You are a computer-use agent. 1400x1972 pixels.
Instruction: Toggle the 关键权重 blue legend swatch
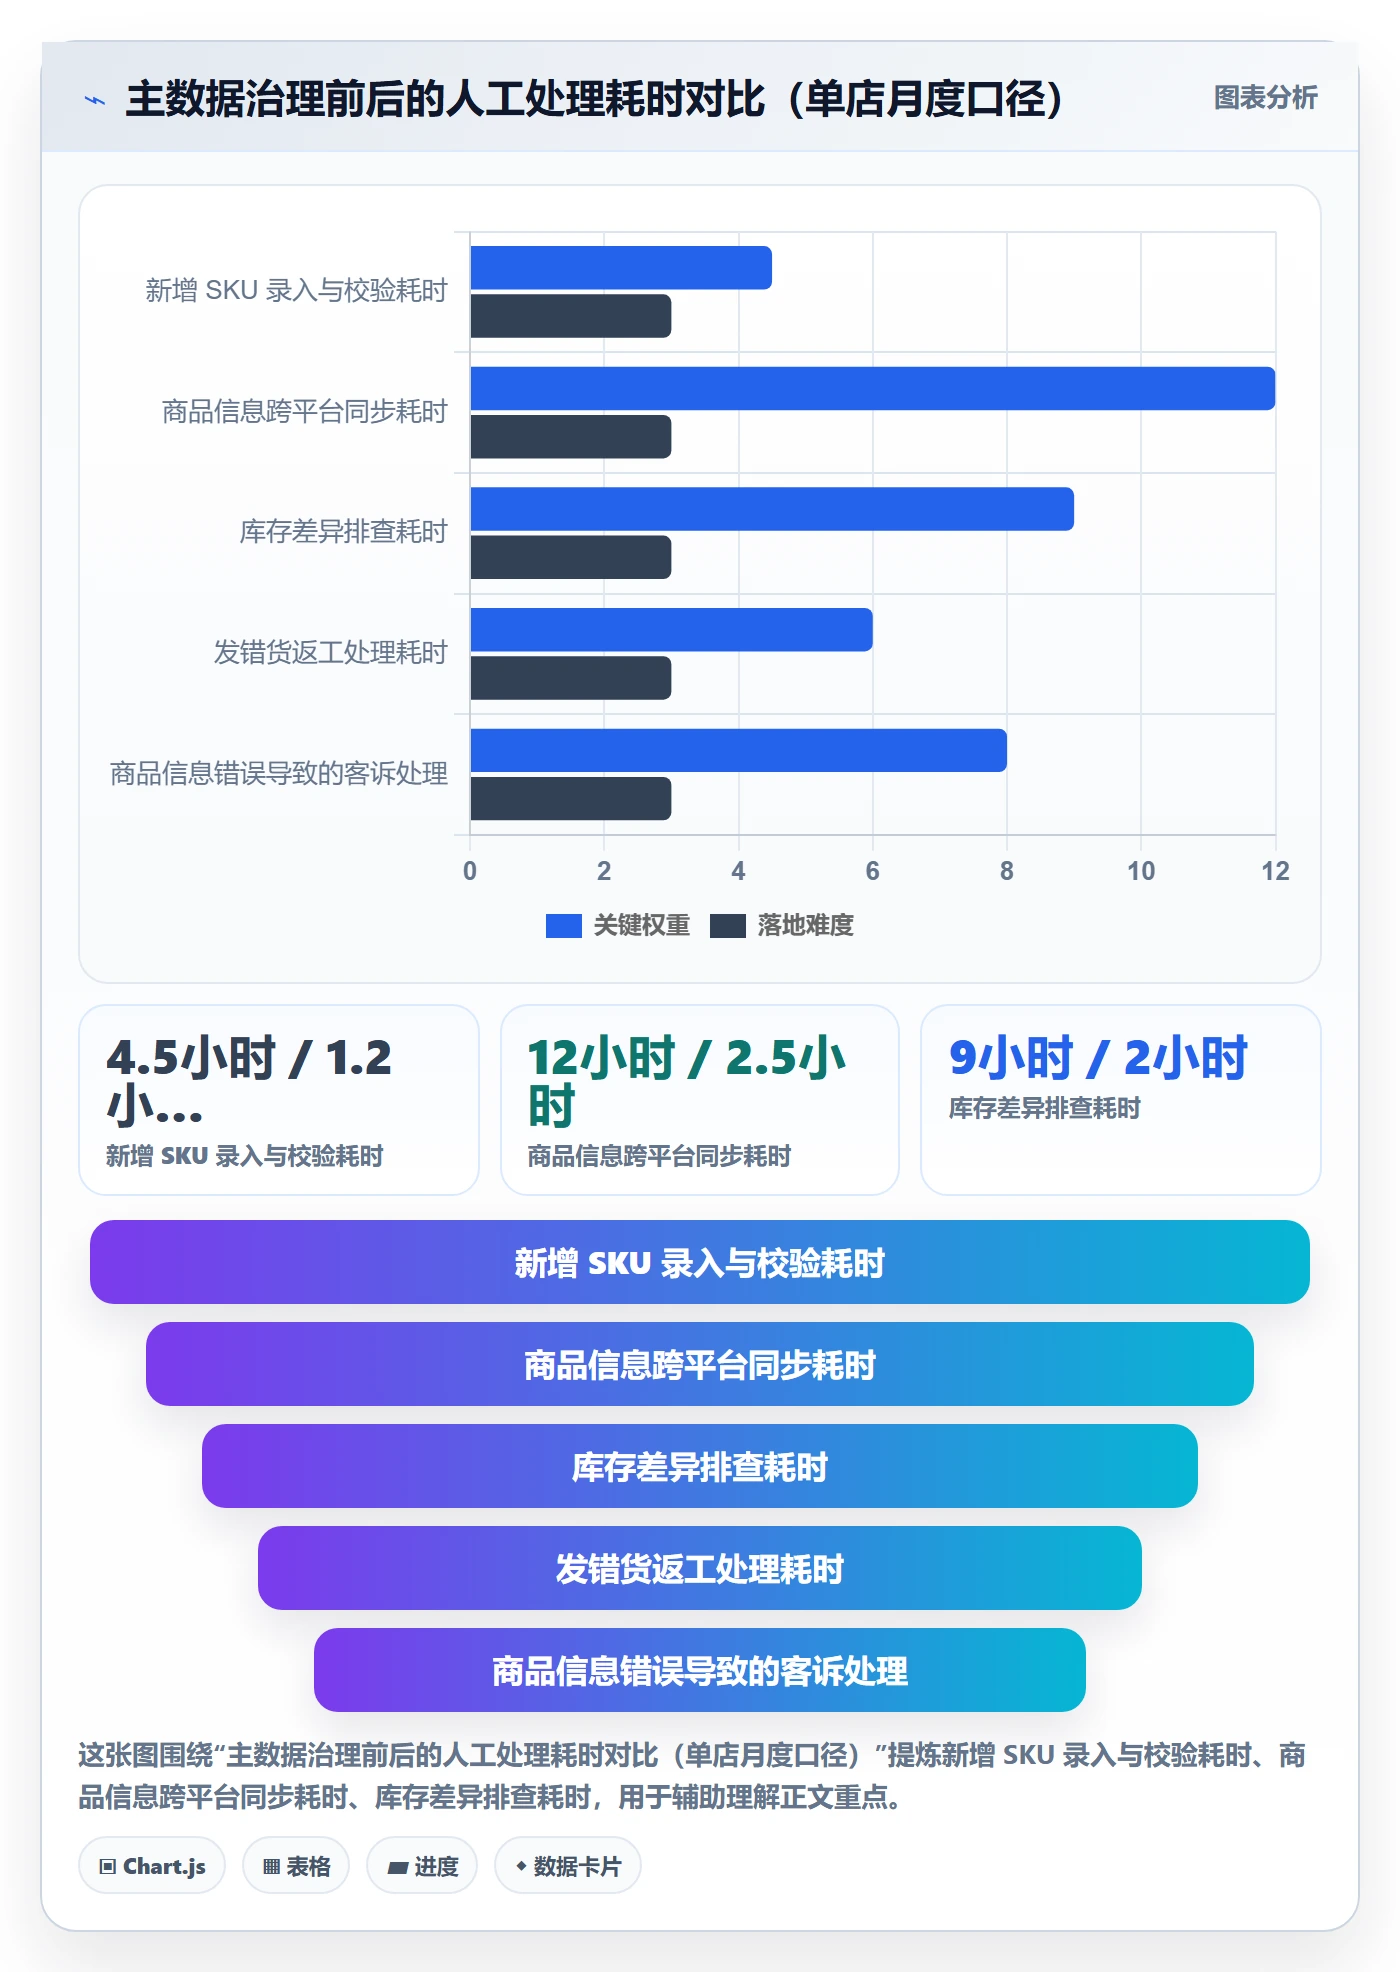point(563,925)
